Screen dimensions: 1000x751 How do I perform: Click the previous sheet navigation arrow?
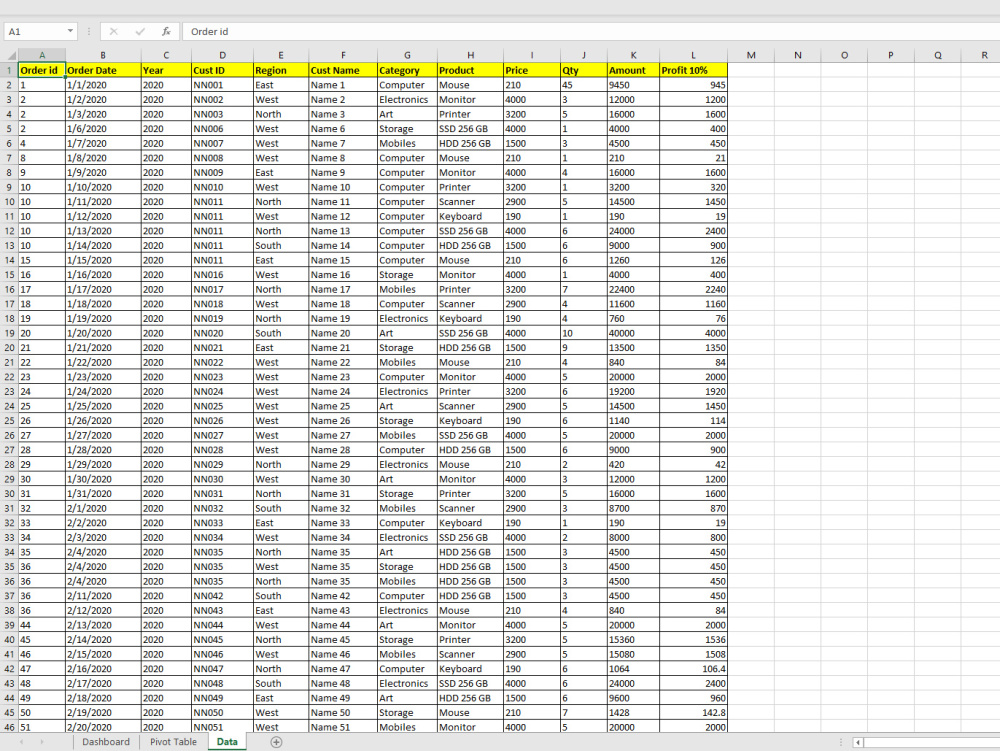(x=22, y=742)
